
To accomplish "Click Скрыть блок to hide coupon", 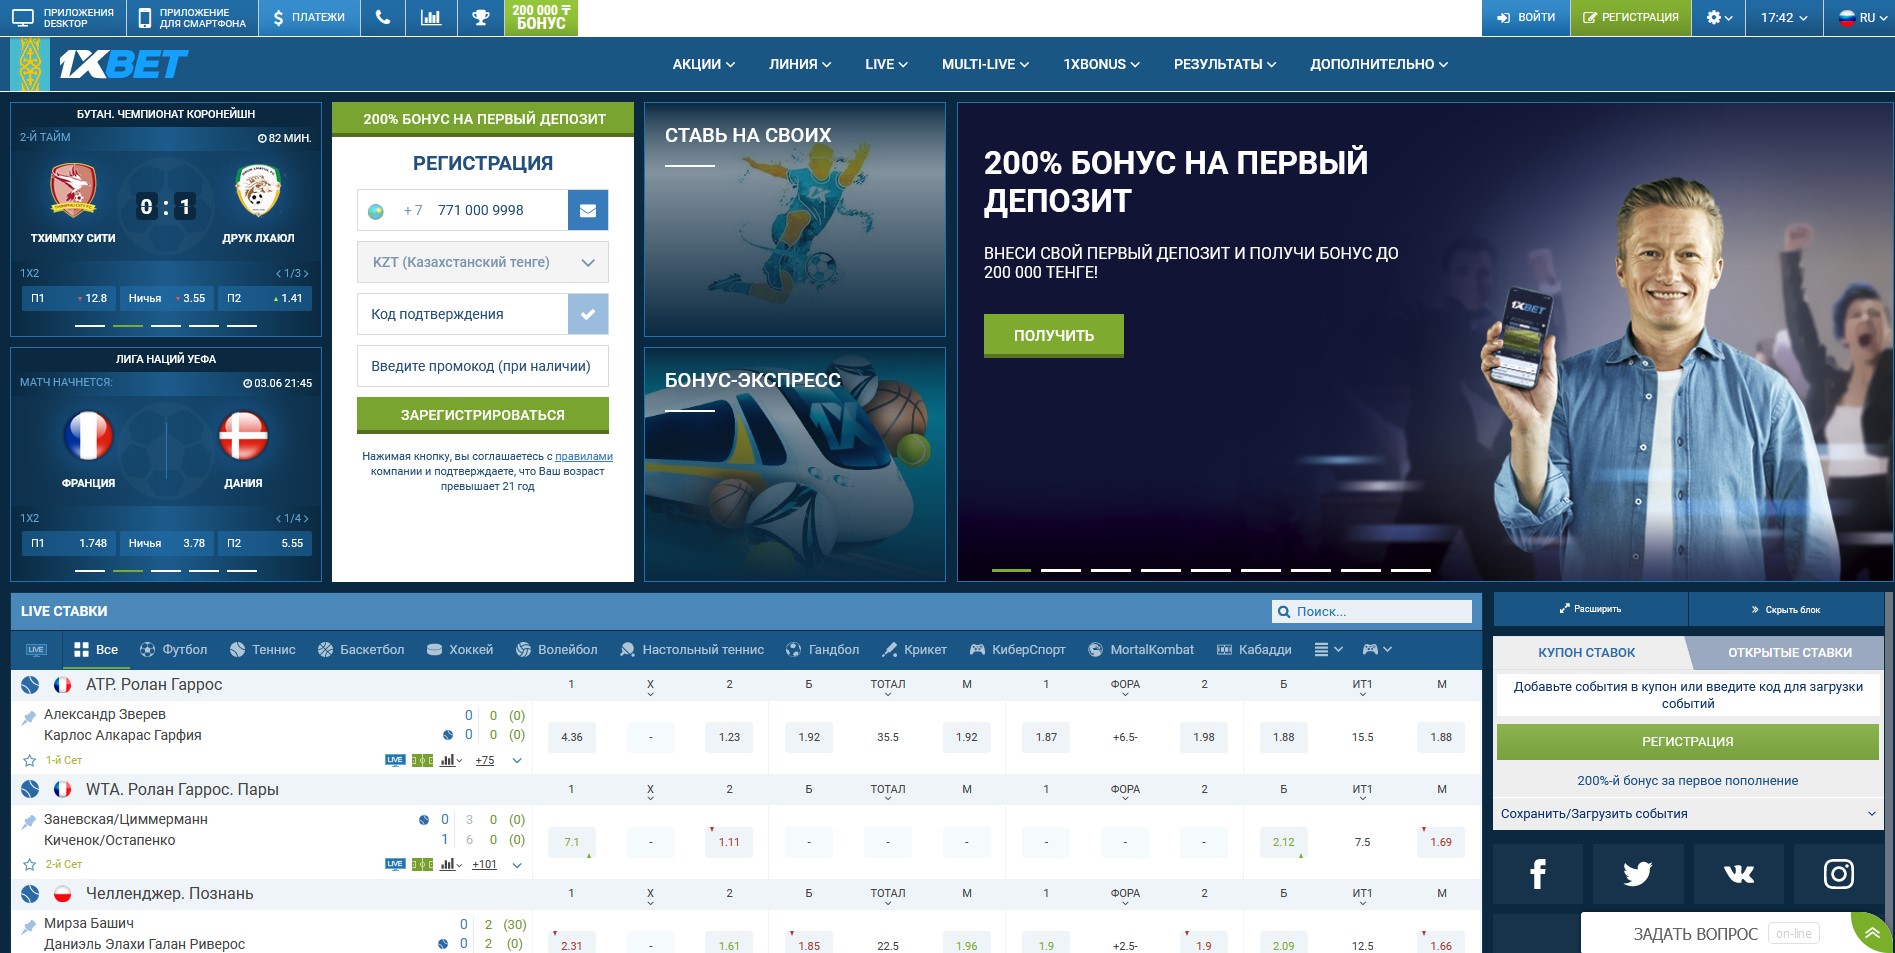I will [1785, 609].
